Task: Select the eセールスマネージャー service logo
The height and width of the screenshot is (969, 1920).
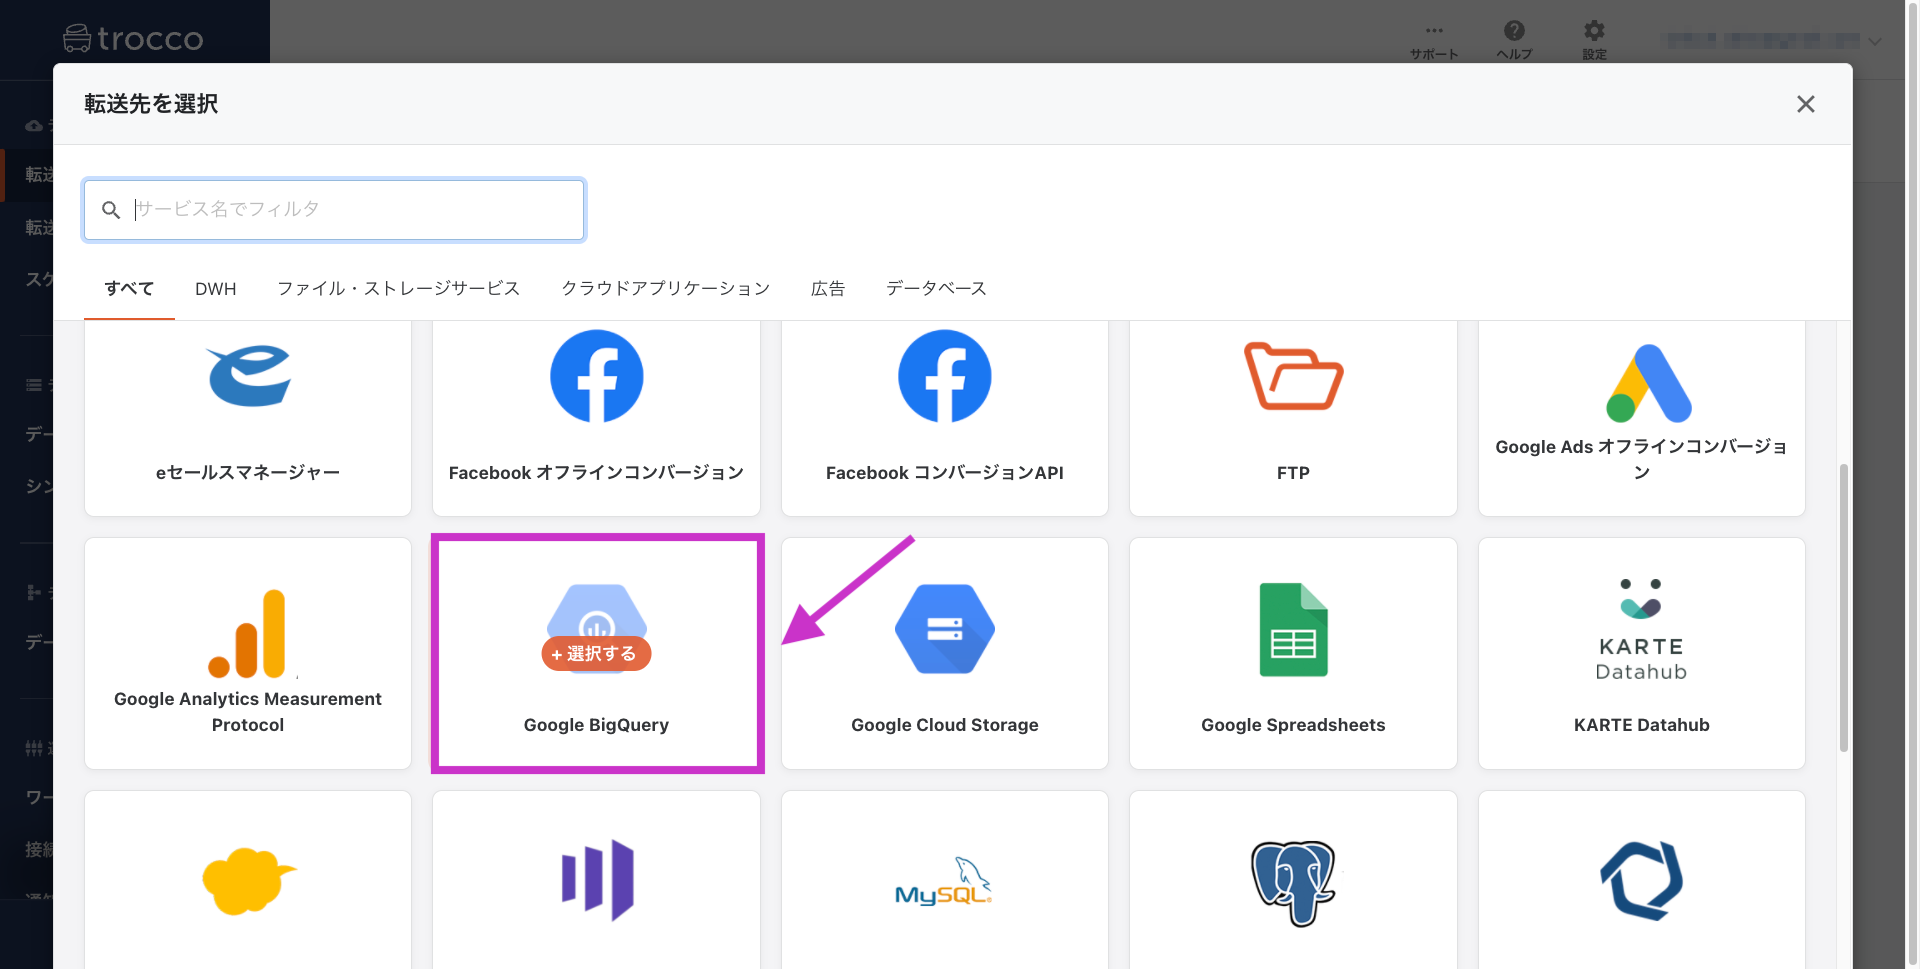Action: pyautogui.click(x=249, y=376)
